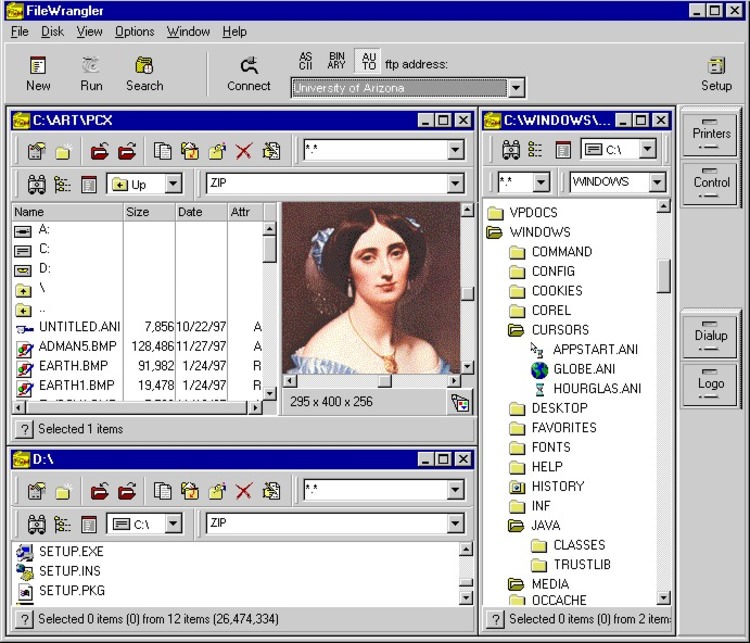Click the Logo button
Screen dimensions: 750x643
(710, 384)
